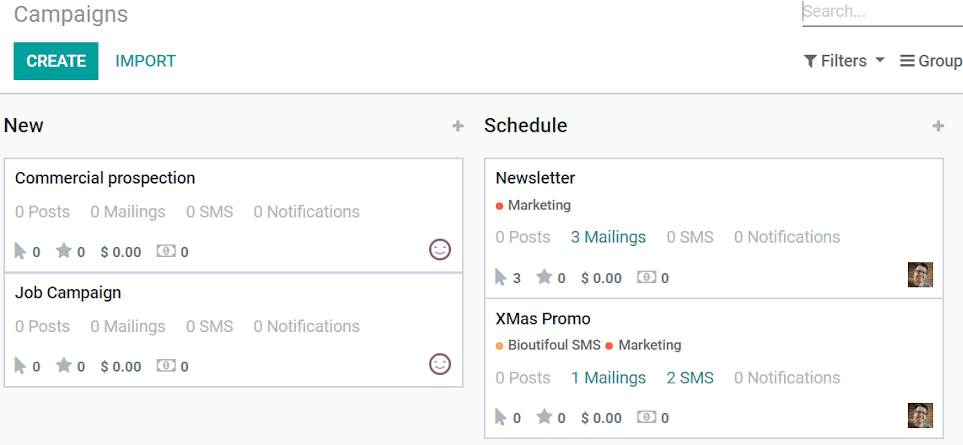Screen dimensions: 963x445
Task: Click the plus icon in New column
Action: pyautogui.click(x=458, y=126)
